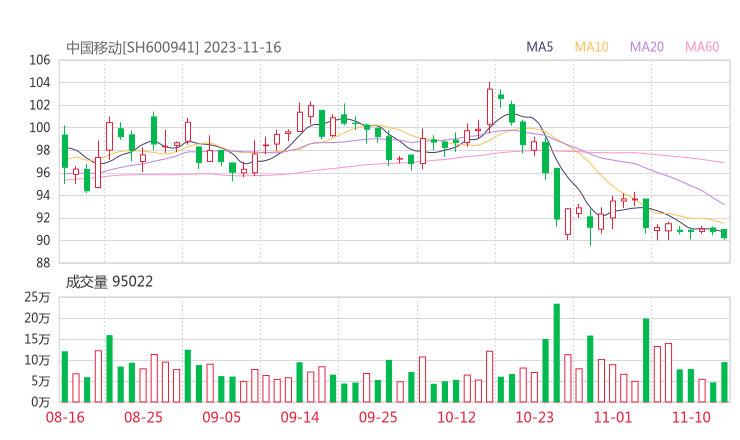Click the 0万 volume axis label
Screen dimensions: 740x440
pyautogui.click(x=41, y=402)
